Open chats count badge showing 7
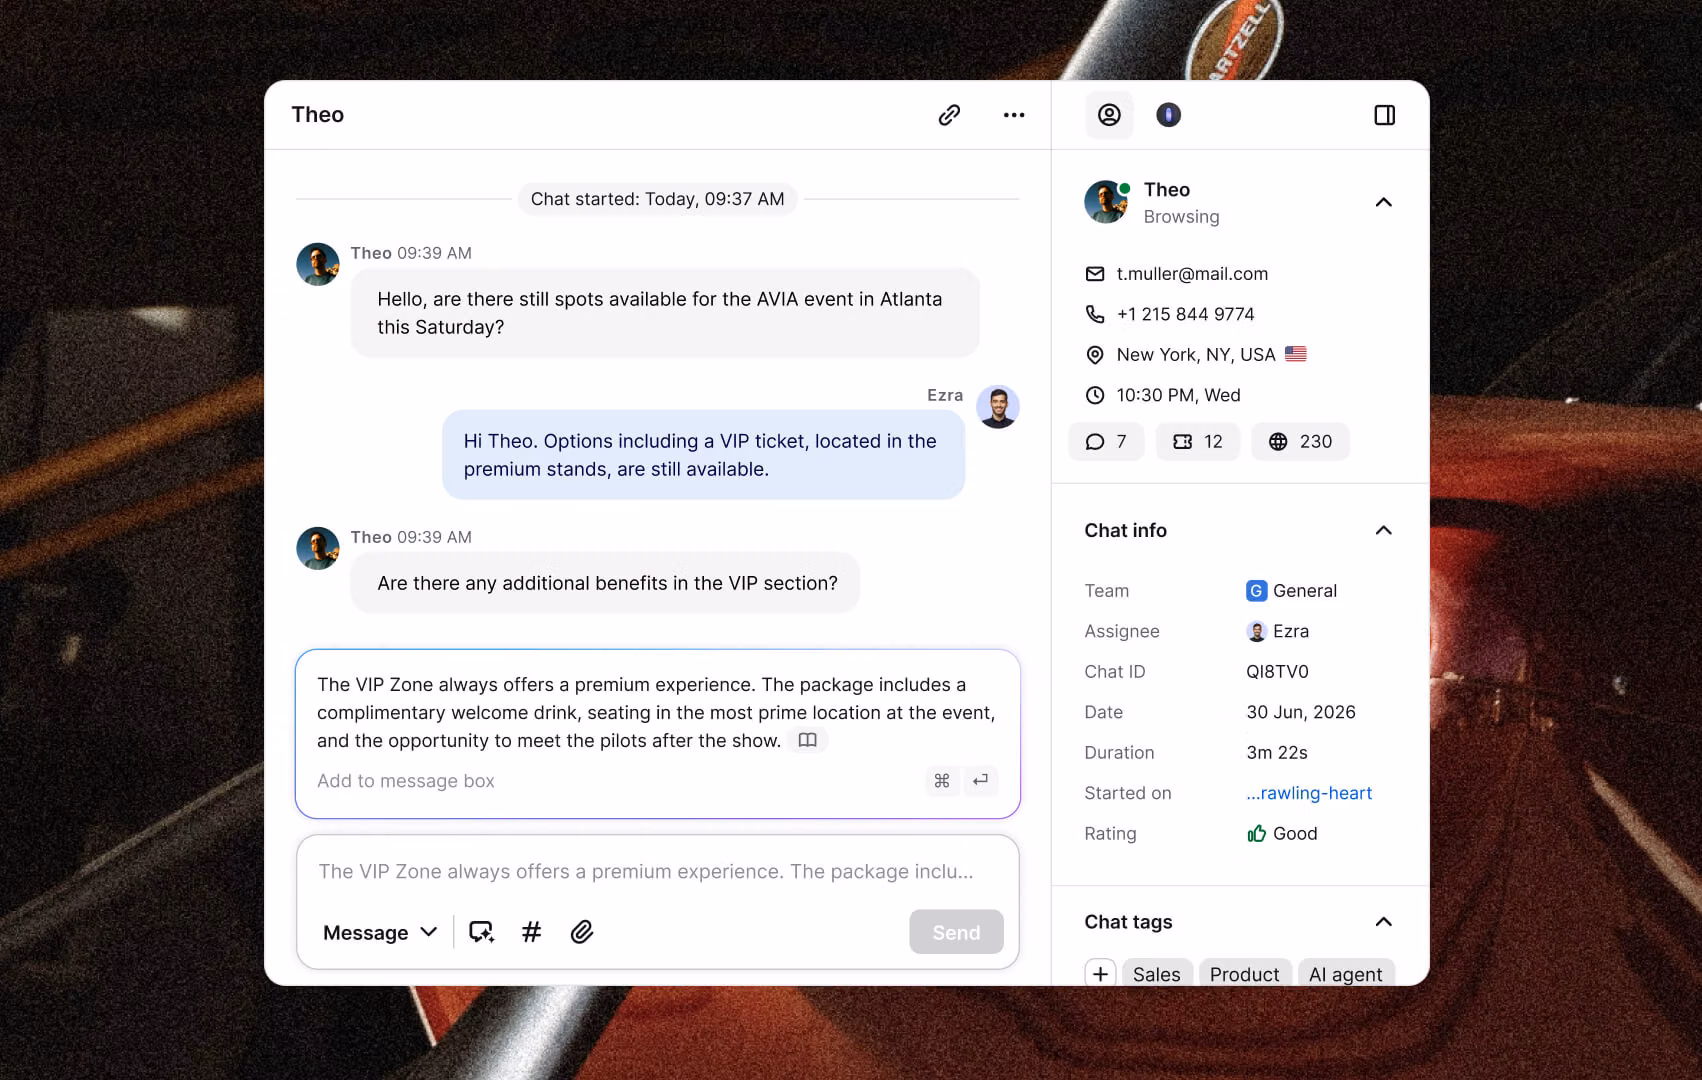The height and width of the screenshot is (1080, 1702). 1106,442
